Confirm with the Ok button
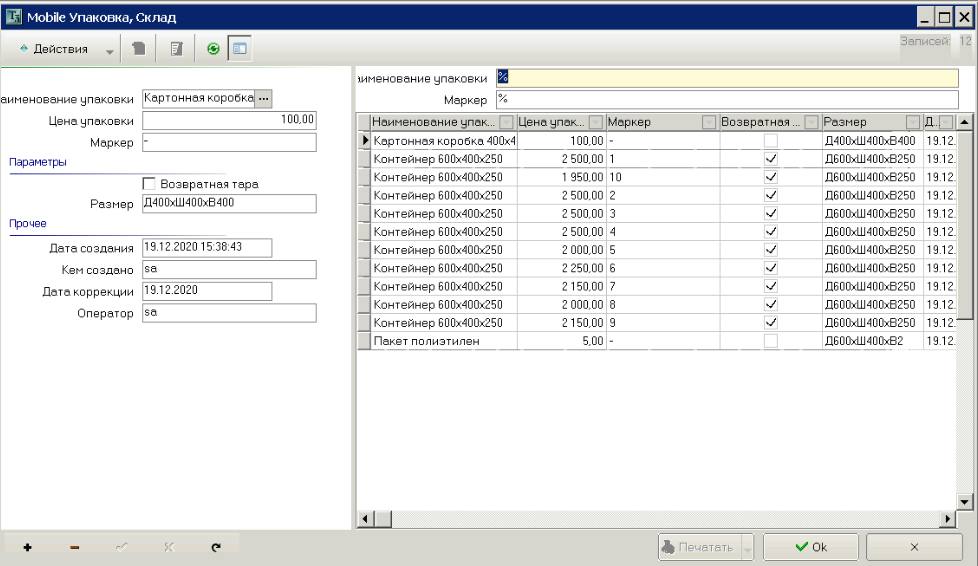Screen dimensions: 978x566 811,547
